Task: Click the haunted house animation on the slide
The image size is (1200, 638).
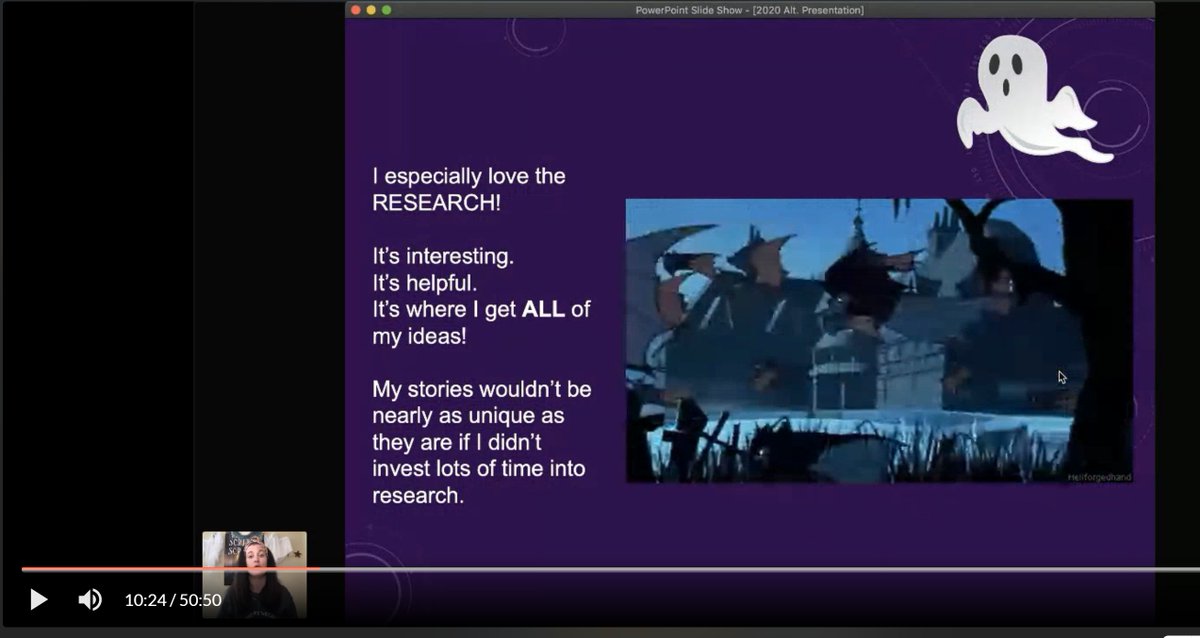Action: pyautogui.click(x=880, y=340)
